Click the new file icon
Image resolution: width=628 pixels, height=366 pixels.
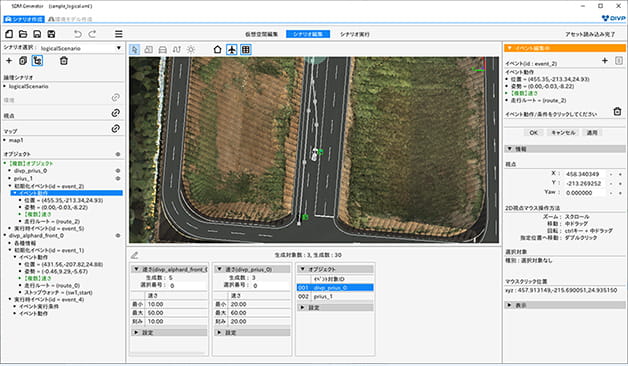(x=9, y=34)
